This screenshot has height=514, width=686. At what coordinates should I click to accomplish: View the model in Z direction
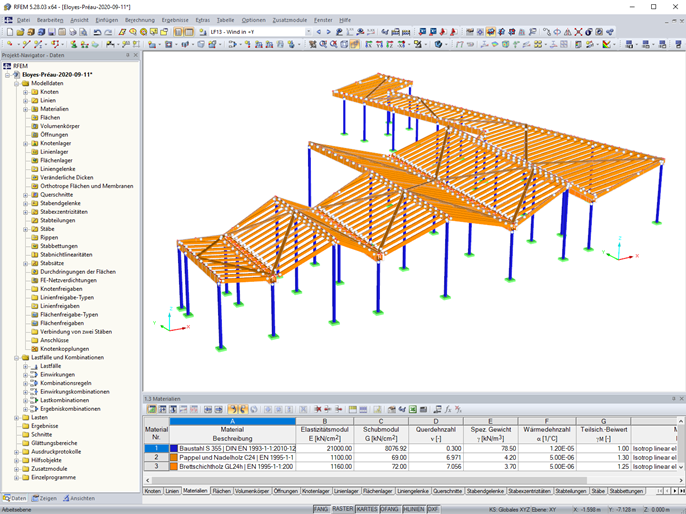pos(390,44)
